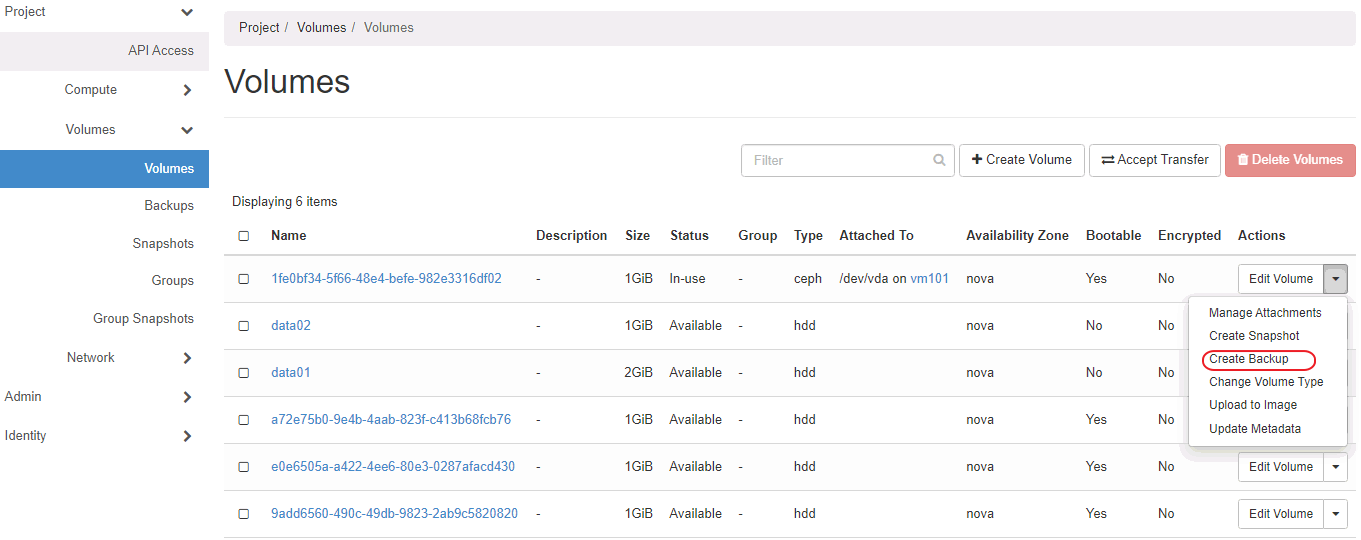Select the data01 volume checkbox

click(x=244, y=373)
